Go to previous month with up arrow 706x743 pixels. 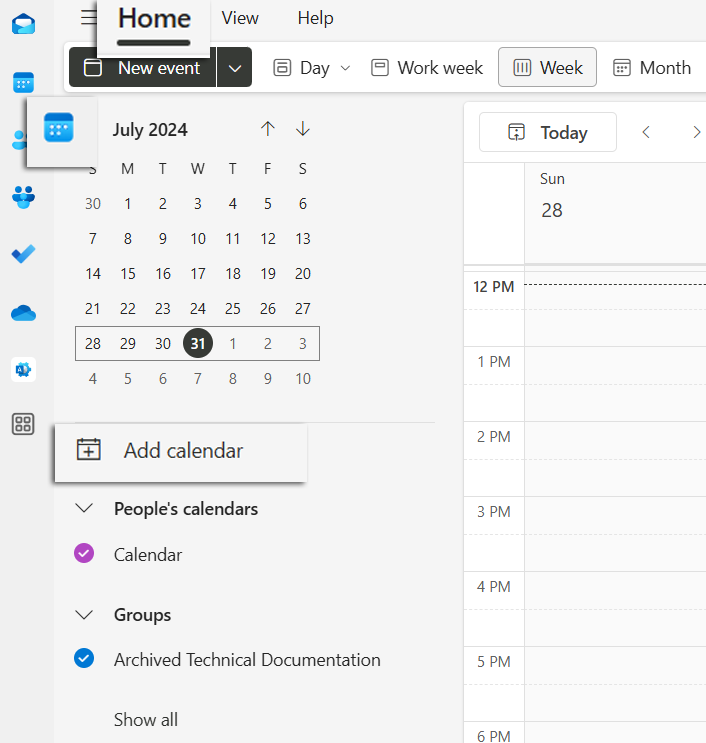coord(267,129)
